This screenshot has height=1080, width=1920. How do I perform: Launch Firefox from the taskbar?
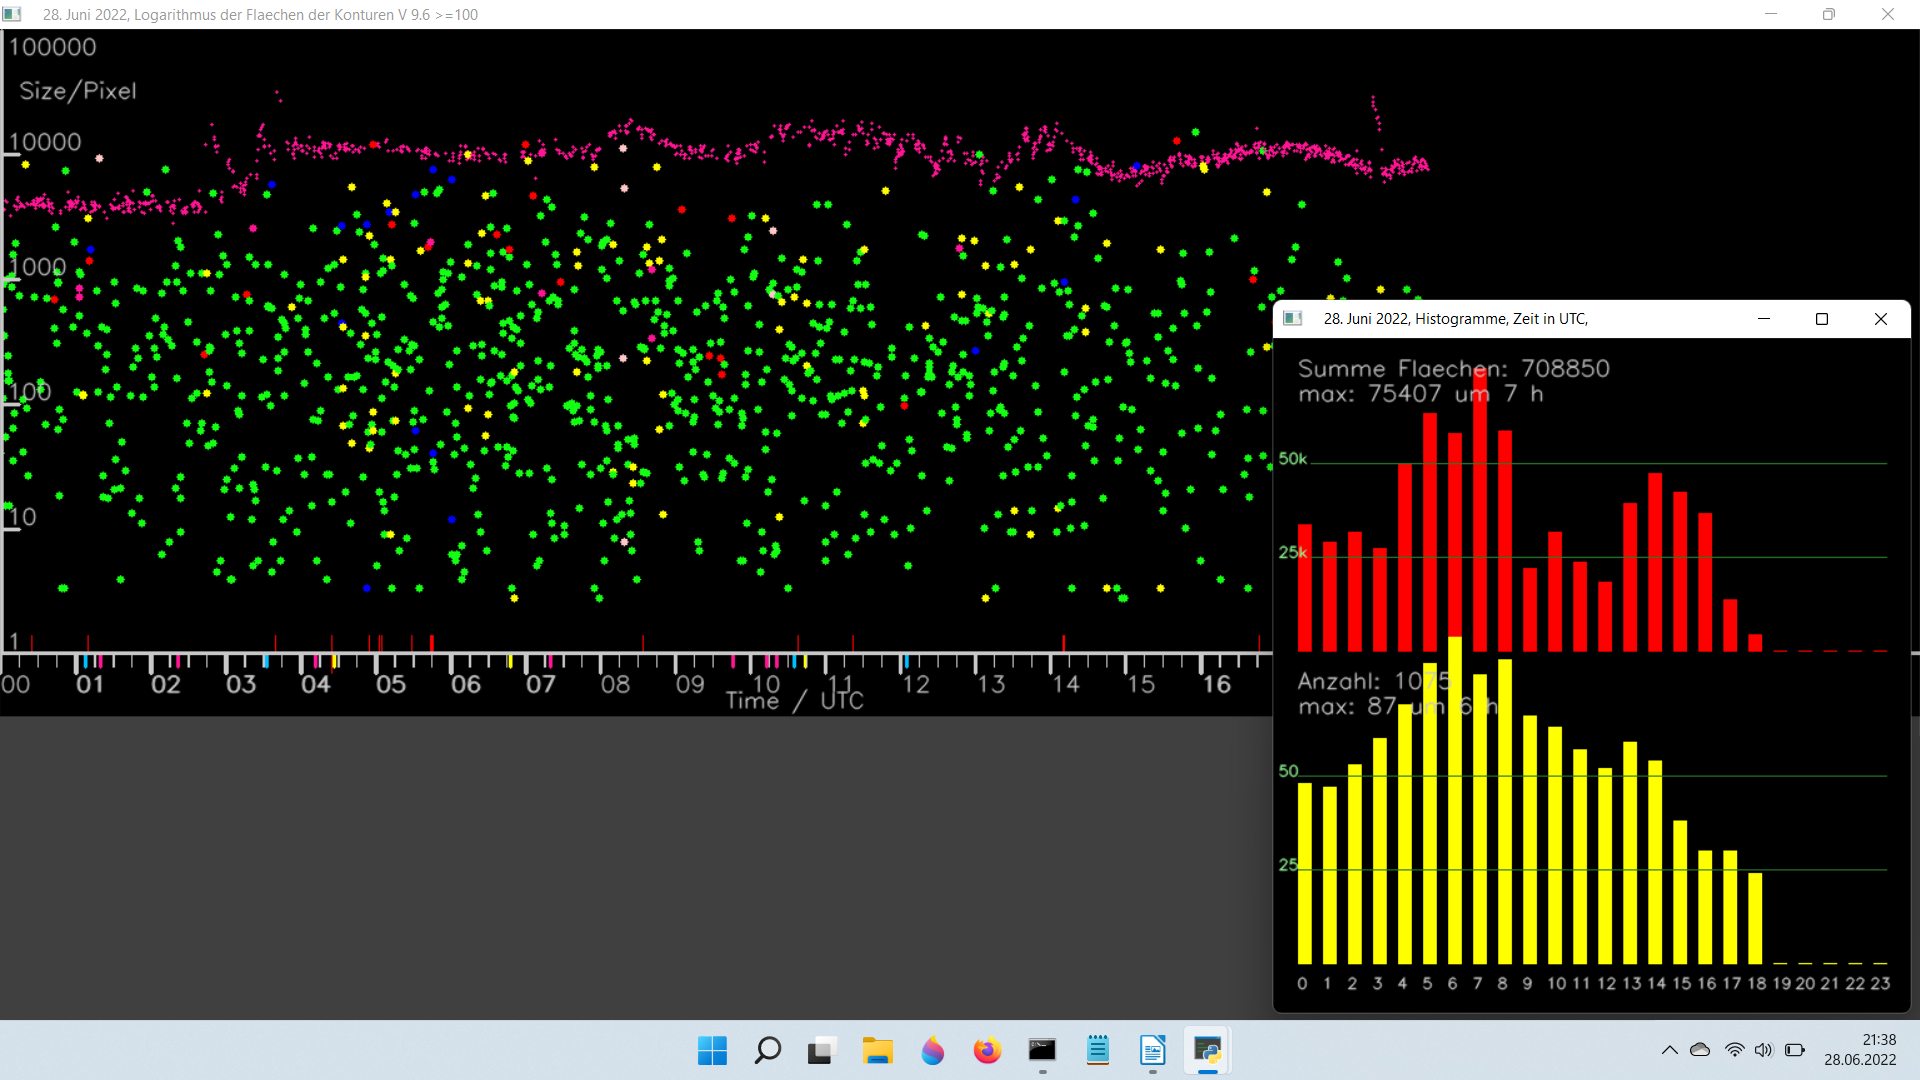[987, 1050]
